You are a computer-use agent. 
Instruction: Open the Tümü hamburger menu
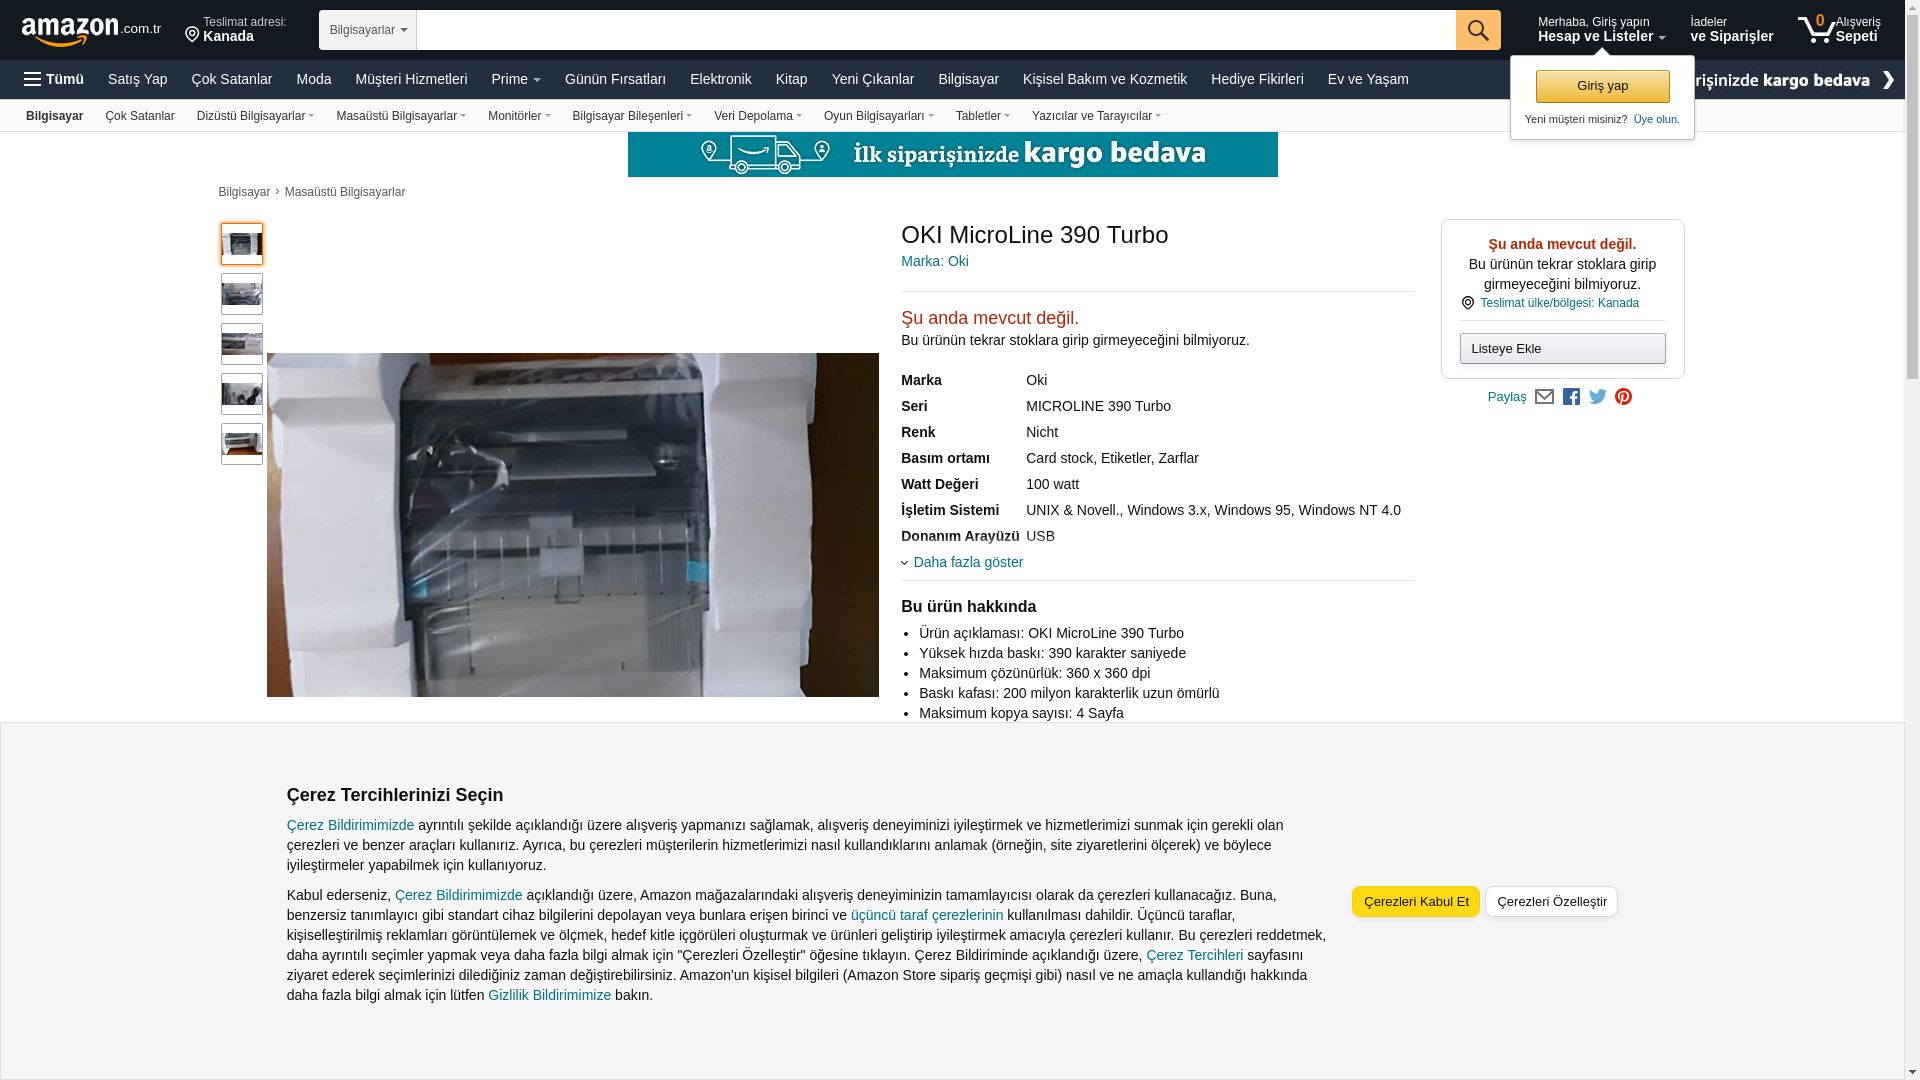54,79
